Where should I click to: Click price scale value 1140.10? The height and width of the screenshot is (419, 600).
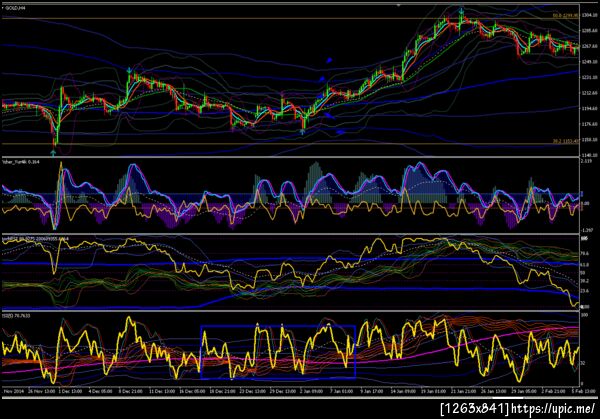[x=589, y=155]
